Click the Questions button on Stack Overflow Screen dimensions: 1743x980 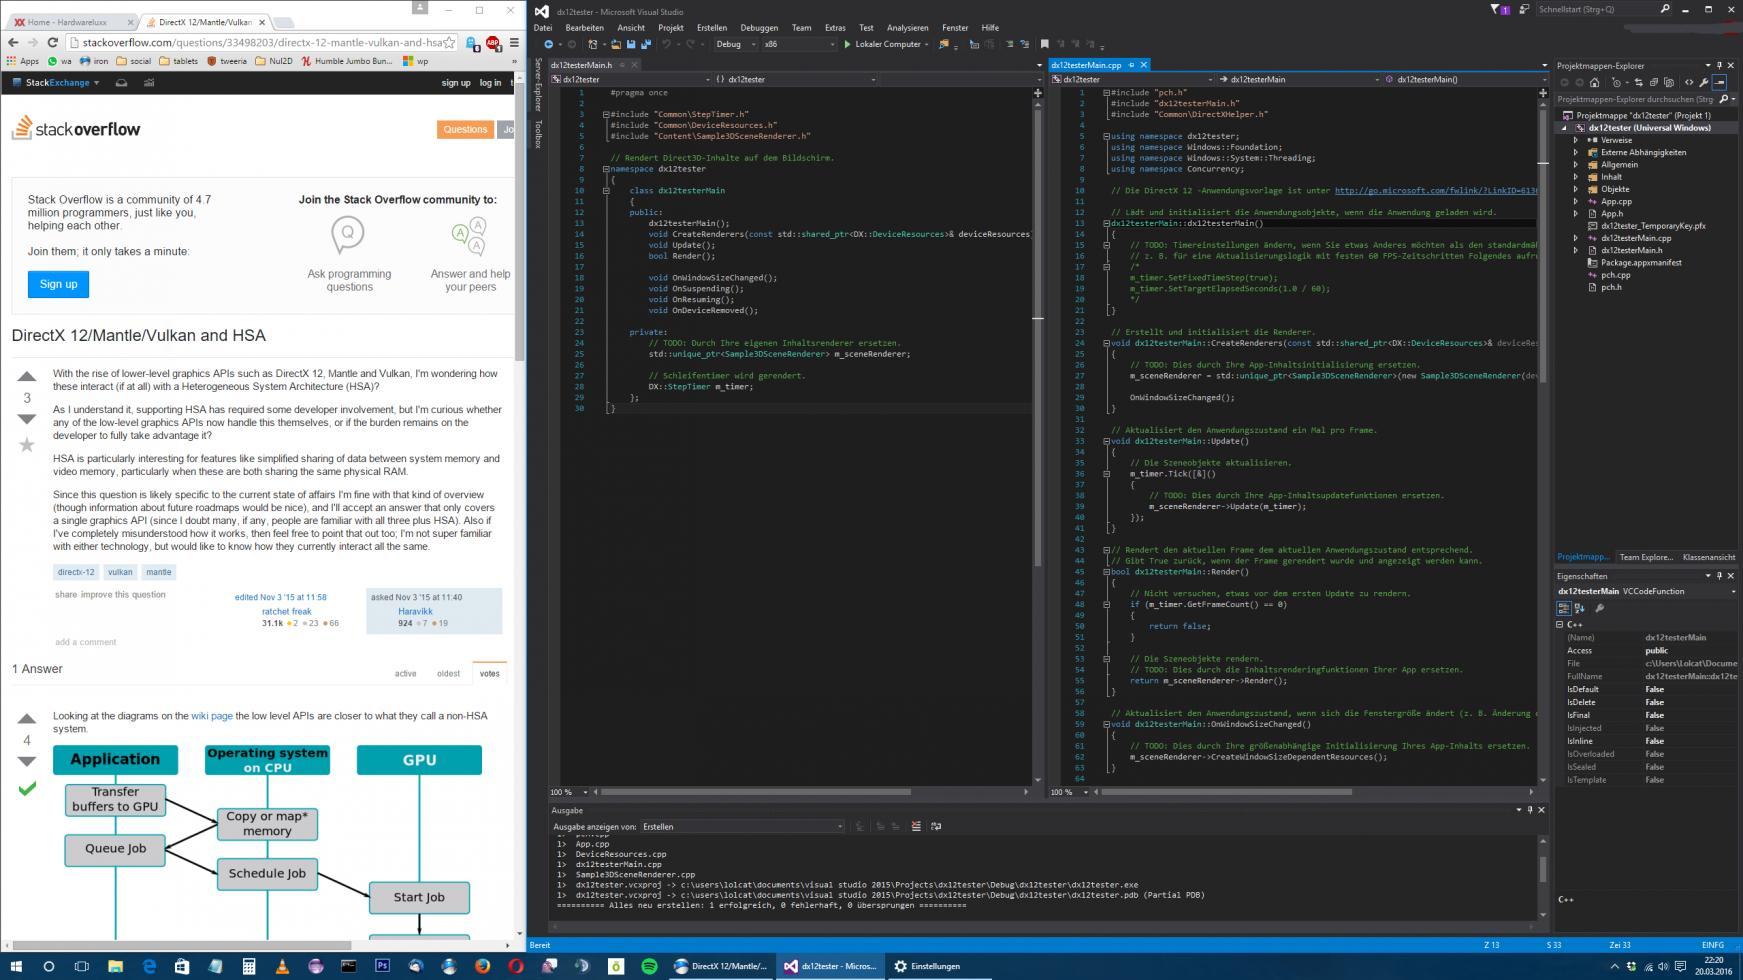(465, 129)
